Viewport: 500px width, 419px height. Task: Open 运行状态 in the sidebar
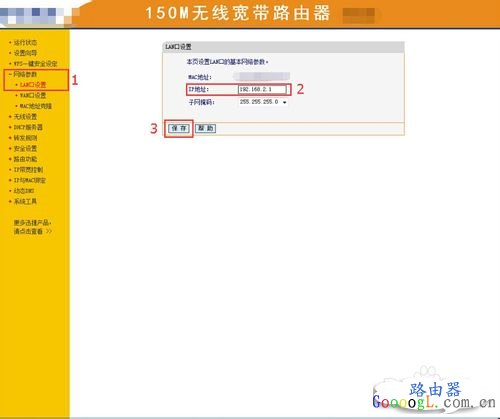point(25,42)
